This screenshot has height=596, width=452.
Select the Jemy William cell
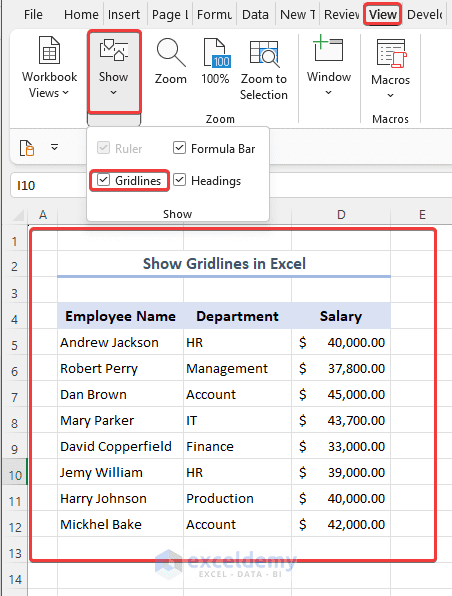pos(121,472)
